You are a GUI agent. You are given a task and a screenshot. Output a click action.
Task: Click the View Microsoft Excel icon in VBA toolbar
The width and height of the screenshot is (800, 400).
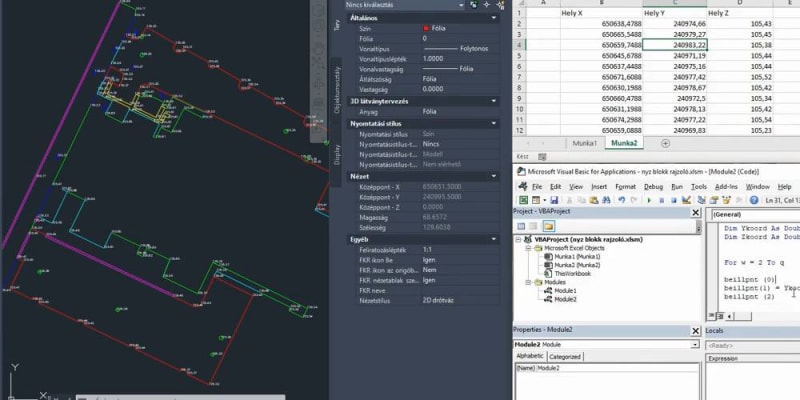(x=523, y=200)
